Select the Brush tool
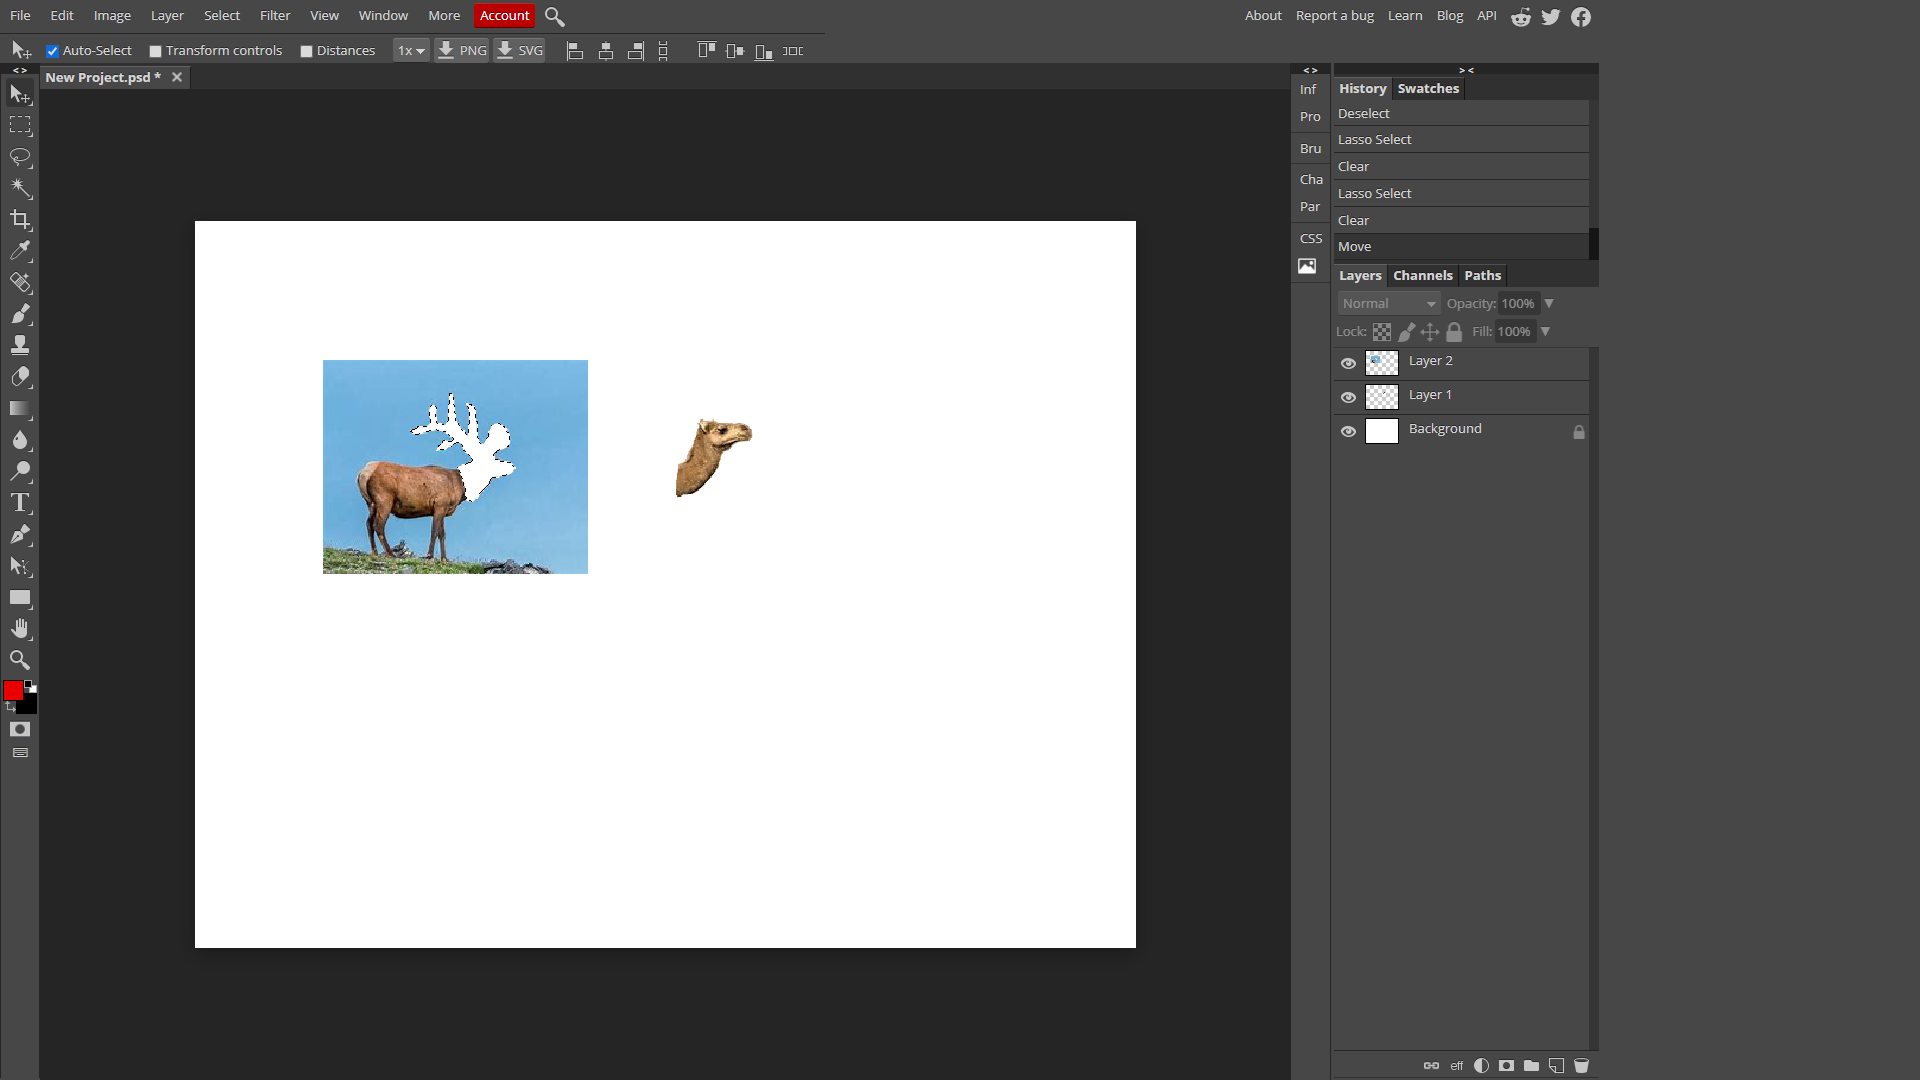 pyautogui.click(x=20, y=314)
